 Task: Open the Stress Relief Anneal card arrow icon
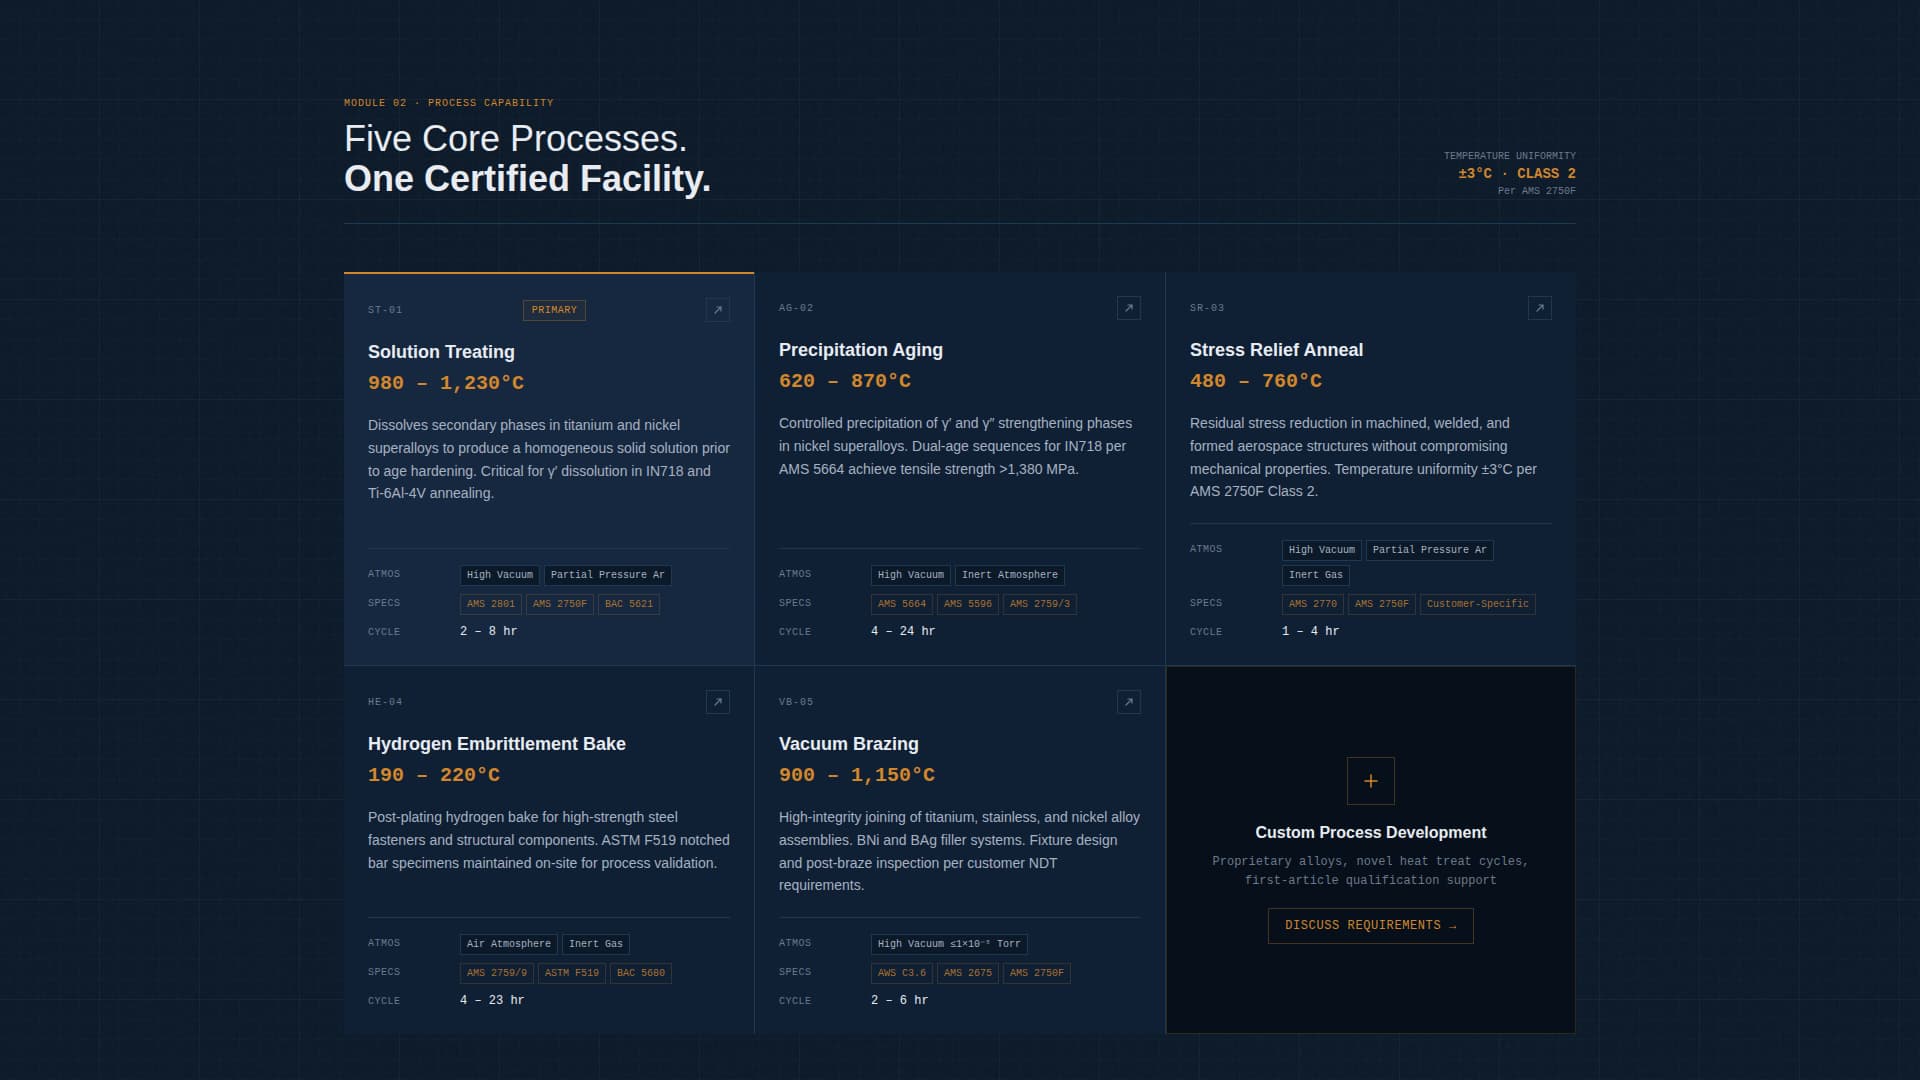point(1539,309)
